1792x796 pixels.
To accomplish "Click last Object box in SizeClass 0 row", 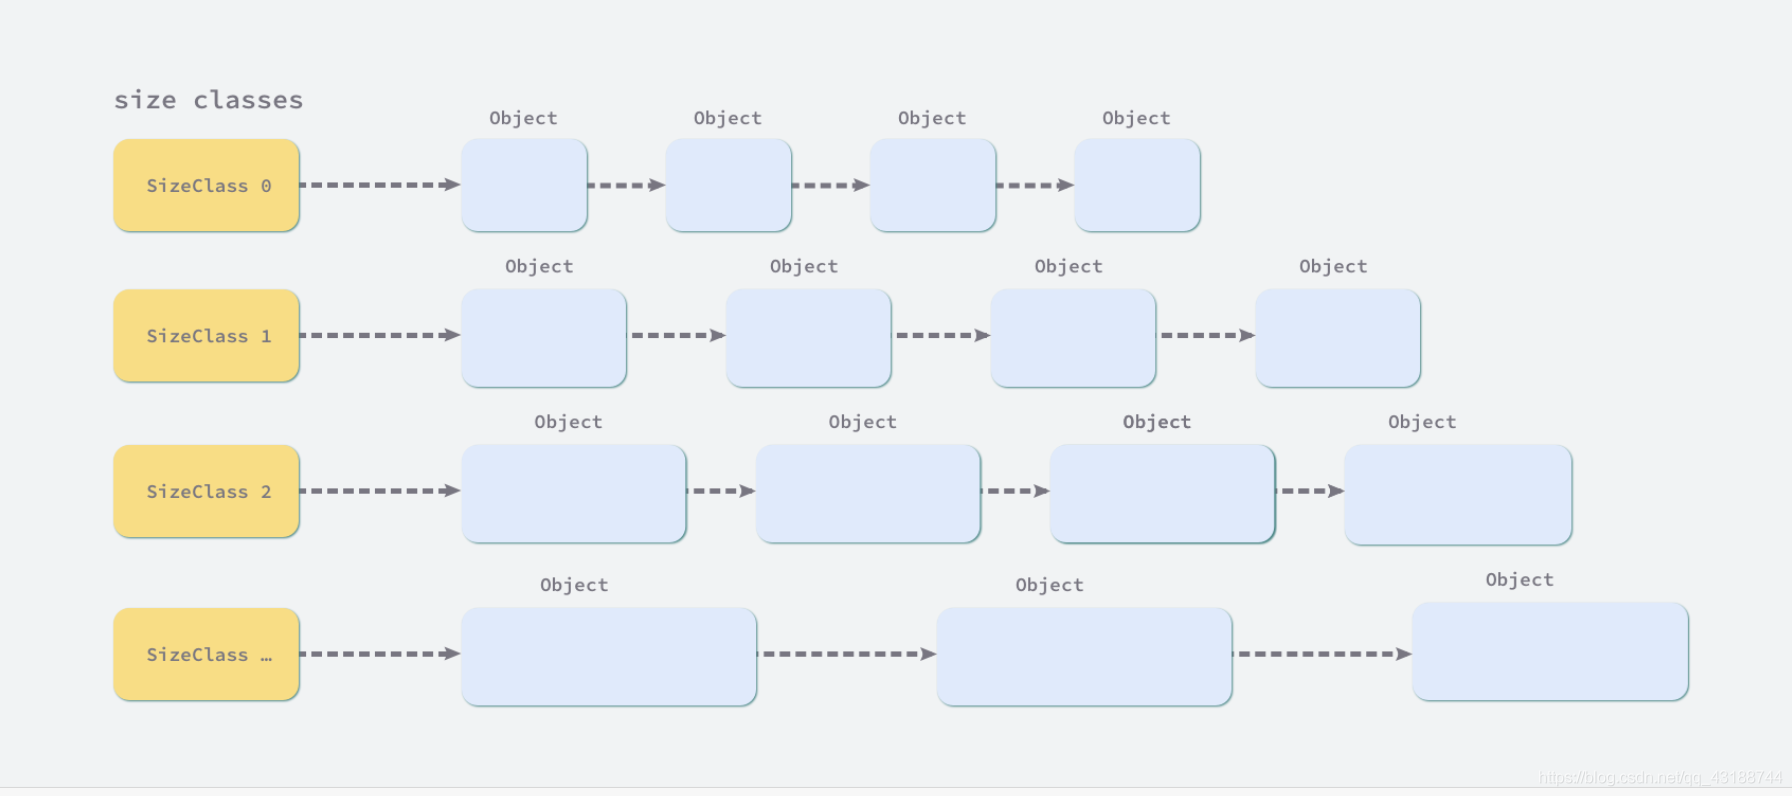I will [1138, 186].
